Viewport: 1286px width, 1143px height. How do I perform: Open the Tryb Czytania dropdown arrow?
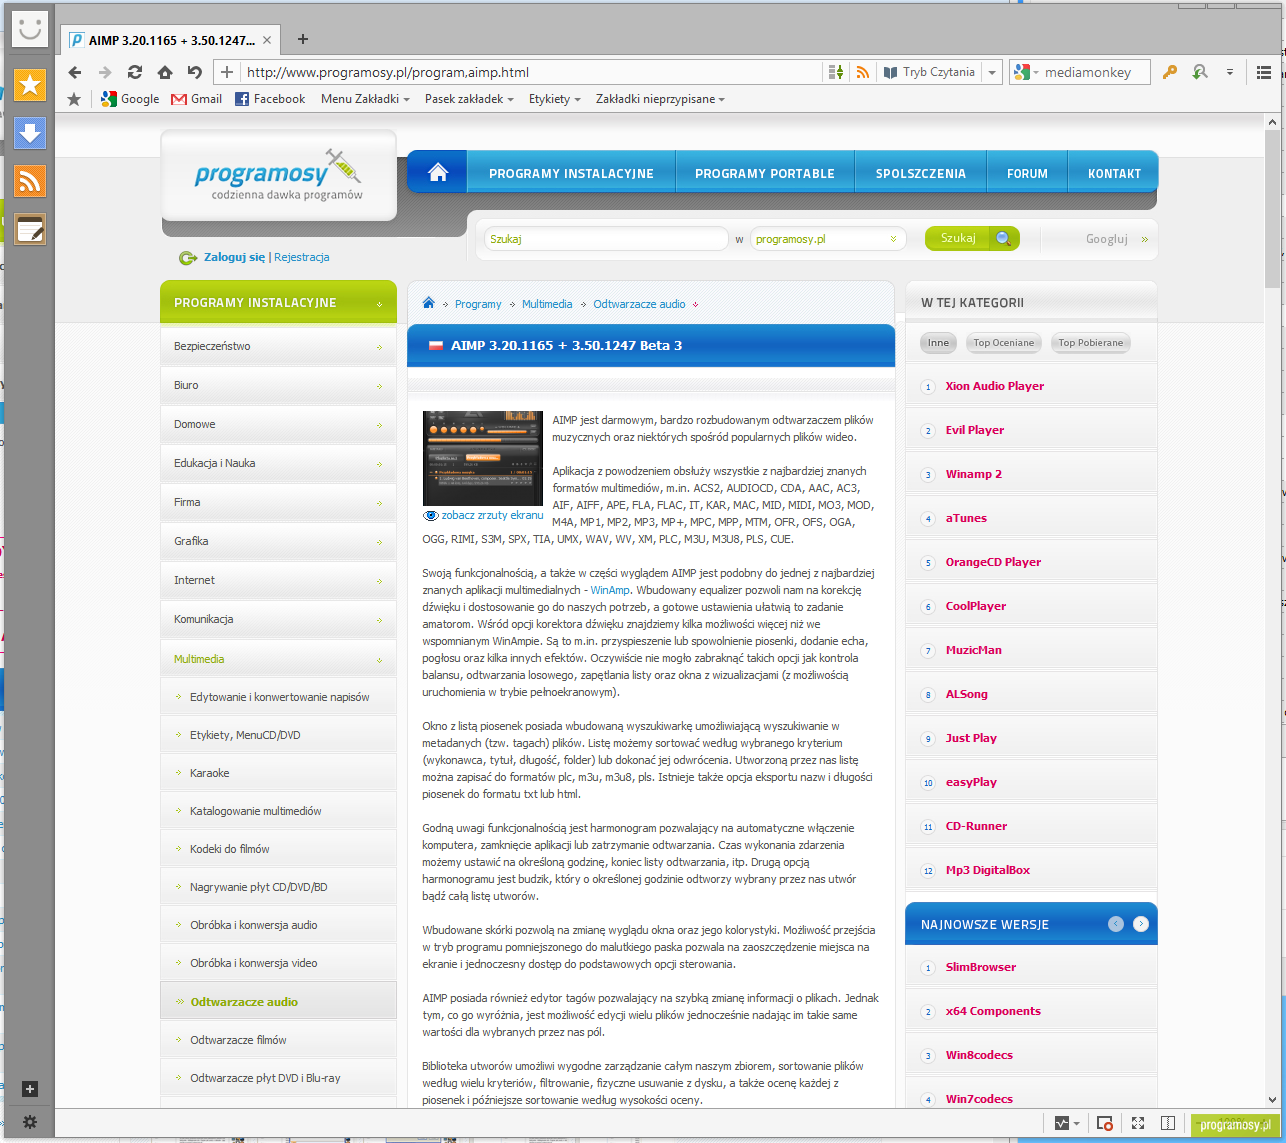coord(991,72)
